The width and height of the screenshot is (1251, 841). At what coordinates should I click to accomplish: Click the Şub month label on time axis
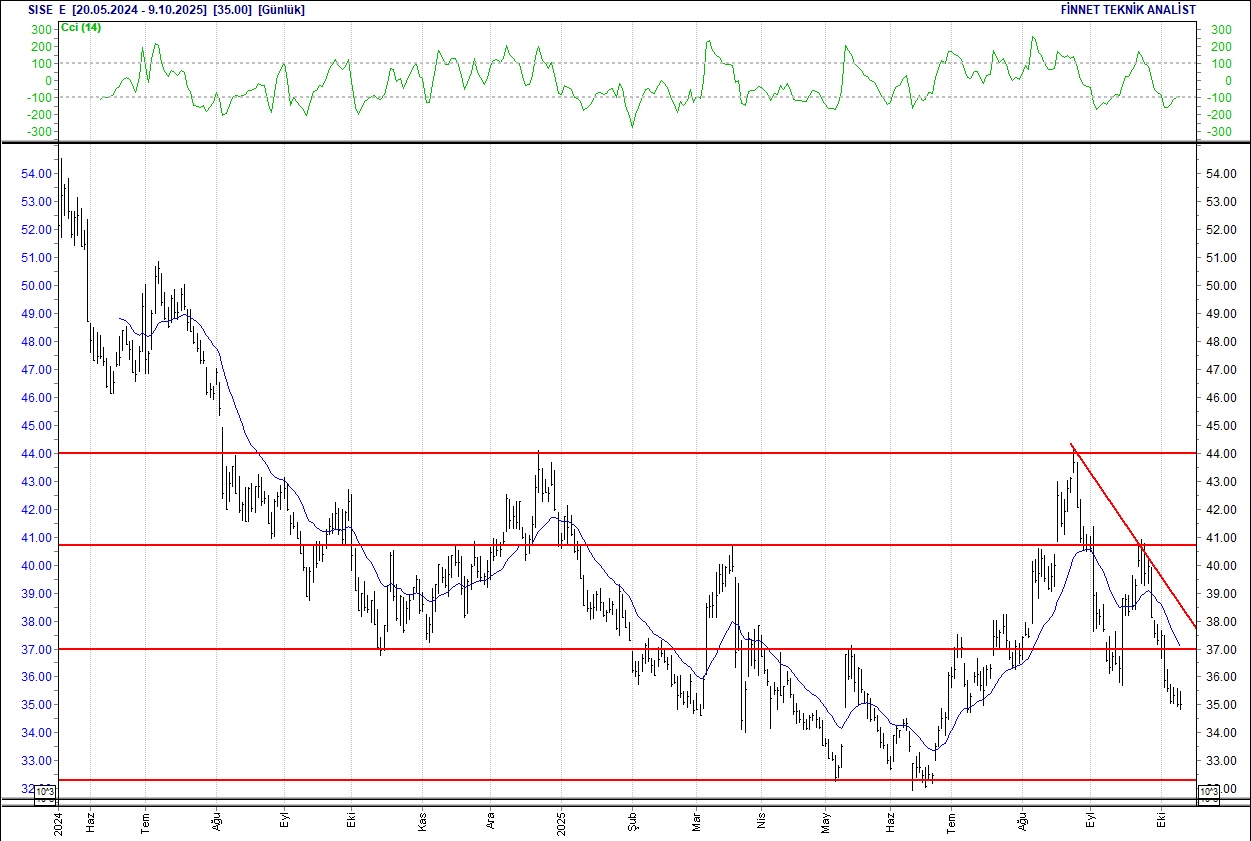[632, 822]
